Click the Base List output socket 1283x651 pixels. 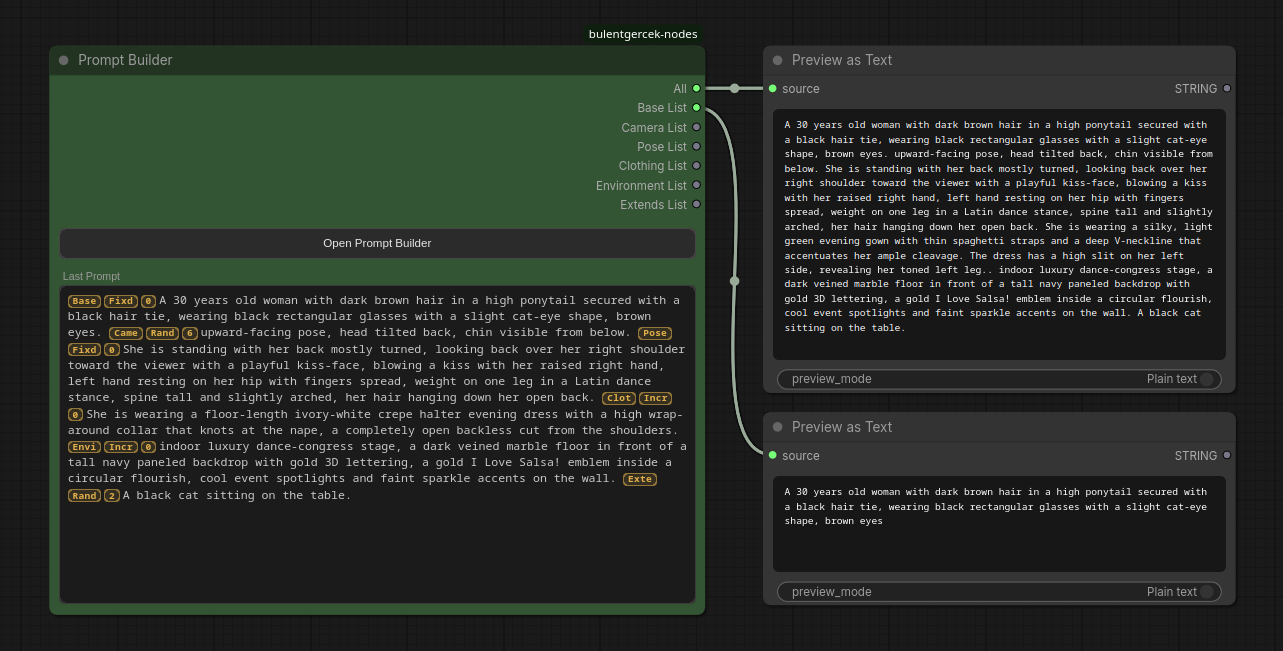(697, 108)
